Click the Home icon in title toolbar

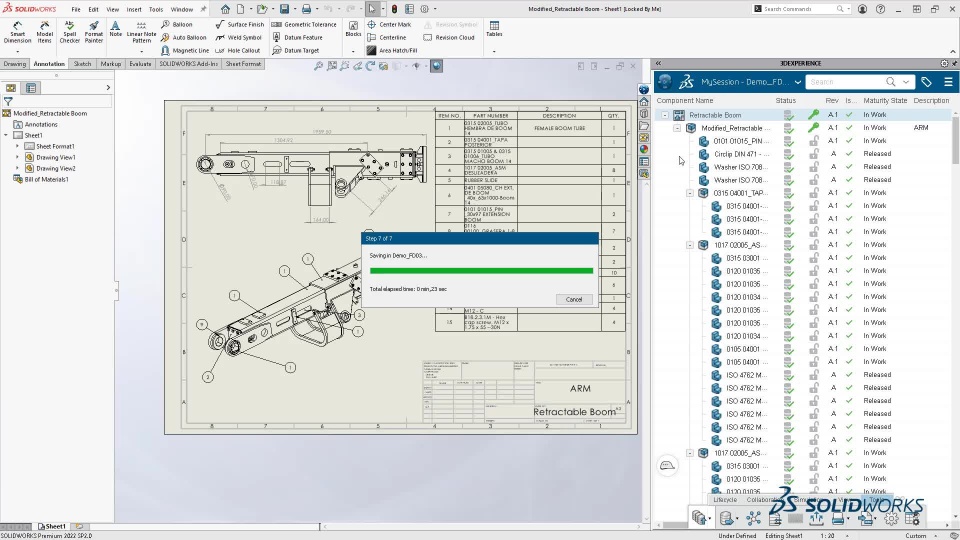click(225, 9)
